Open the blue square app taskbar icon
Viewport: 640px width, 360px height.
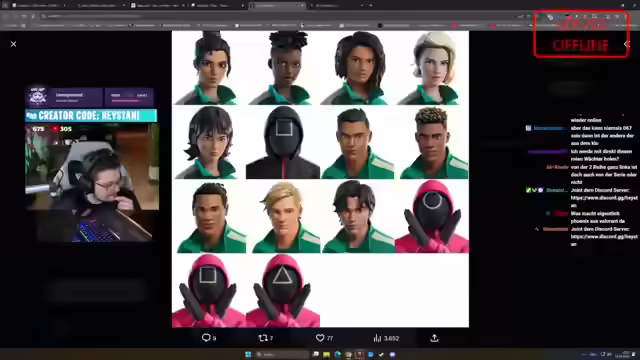(x=370, y=354)
